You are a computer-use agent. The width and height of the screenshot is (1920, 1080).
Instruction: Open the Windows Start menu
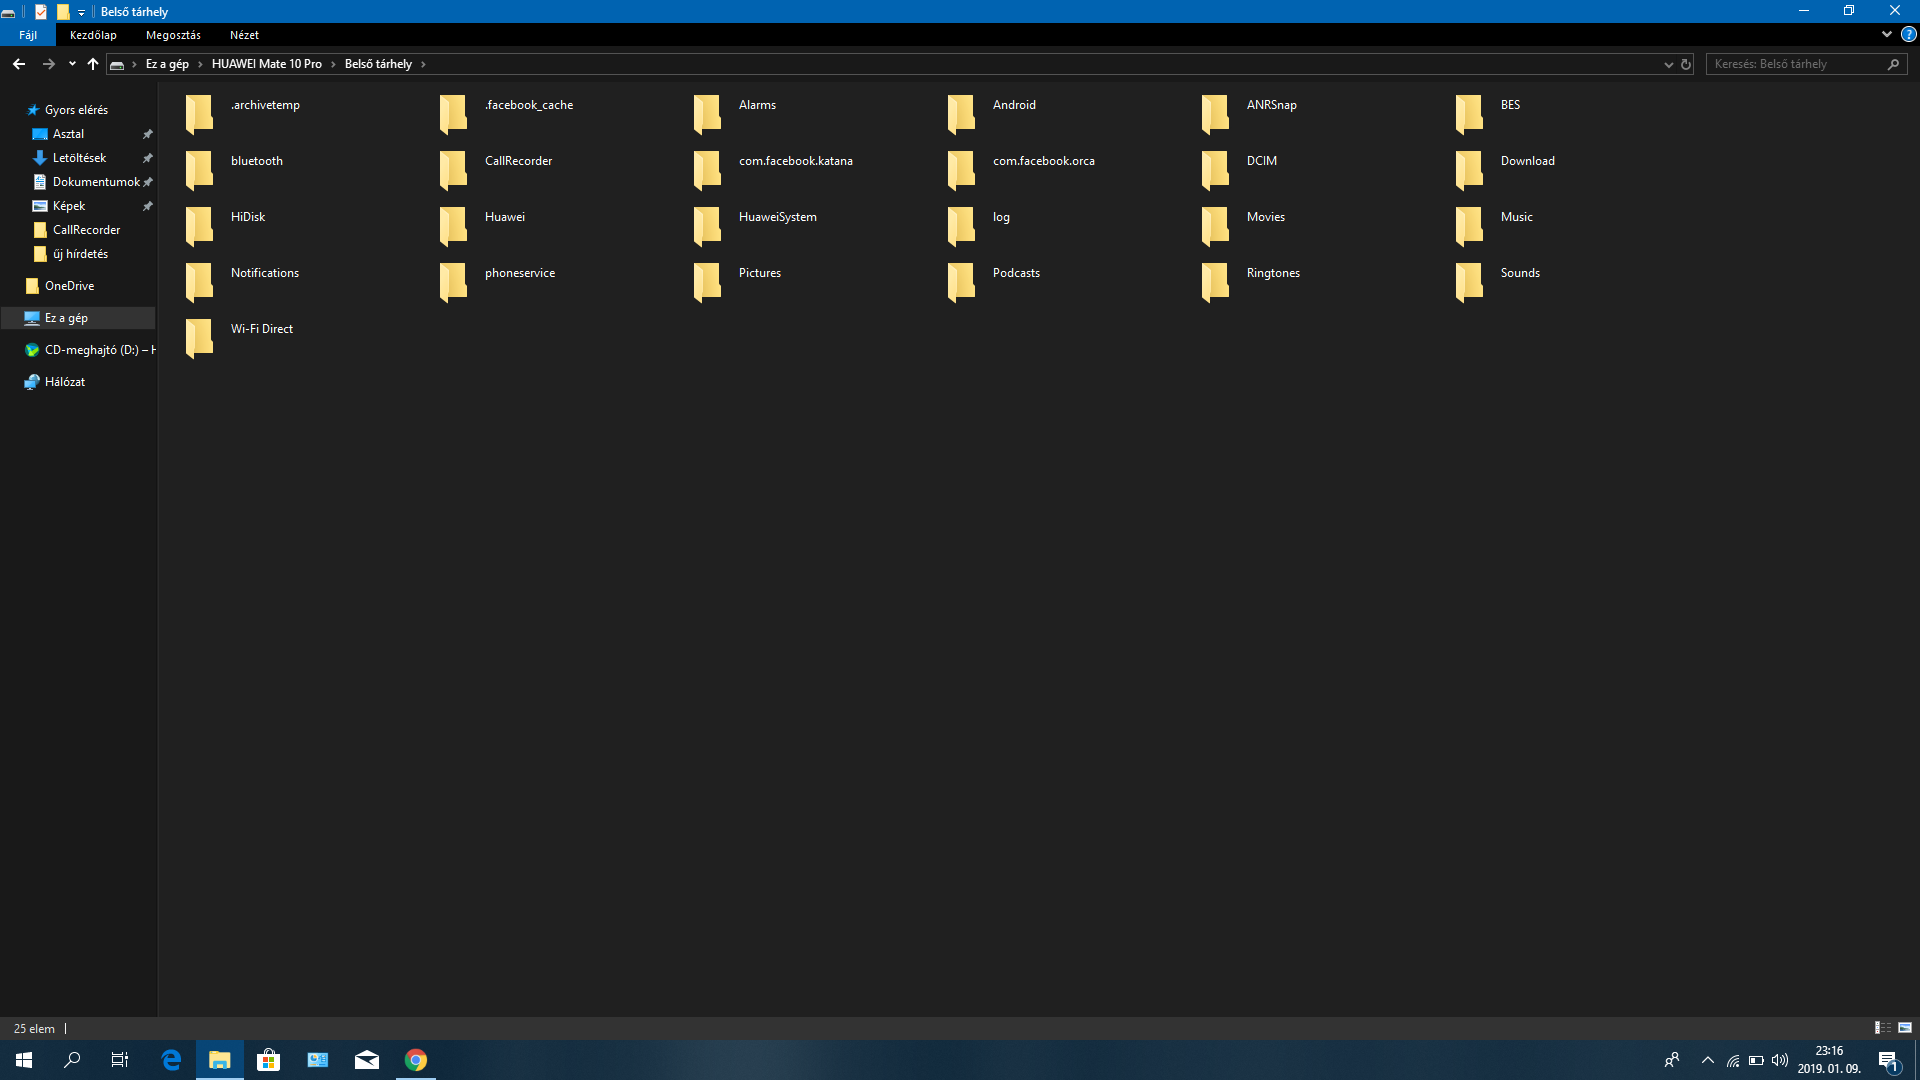click(24, 1060)
